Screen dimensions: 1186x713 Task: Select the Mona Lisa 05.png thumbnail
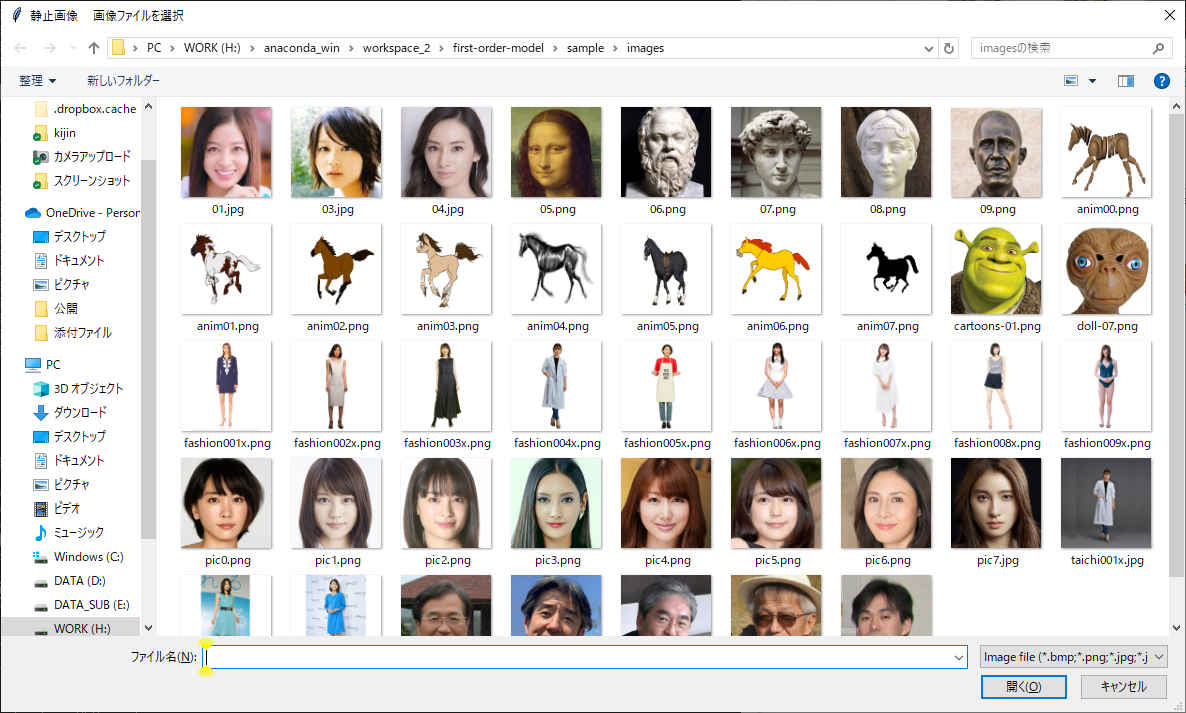coord(555,152)
